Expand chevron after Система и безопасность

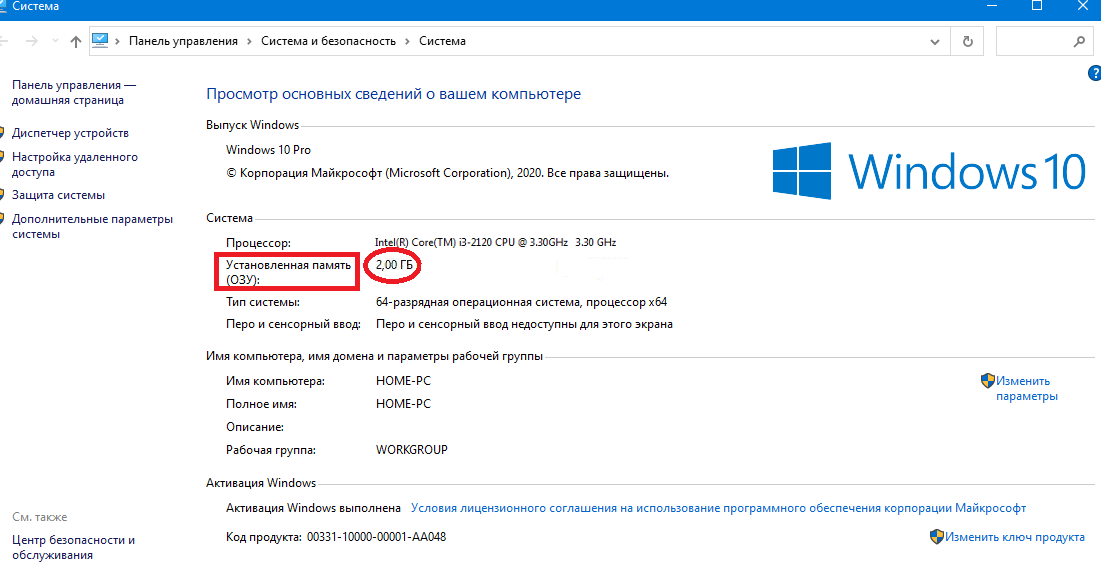(408, 42)
